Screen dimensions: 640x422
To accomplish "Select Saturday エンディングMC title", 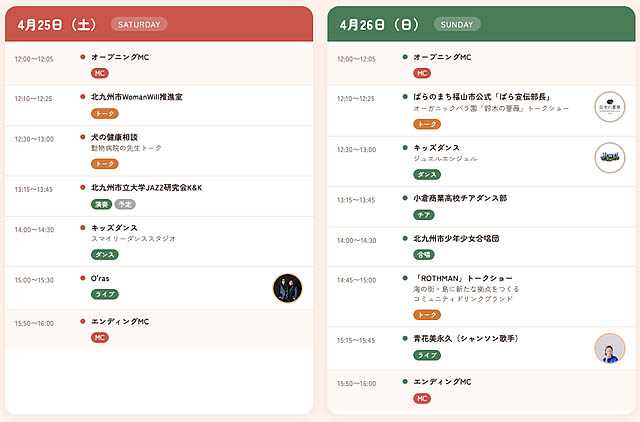I will pyautogui.click(x=120, y=322).
